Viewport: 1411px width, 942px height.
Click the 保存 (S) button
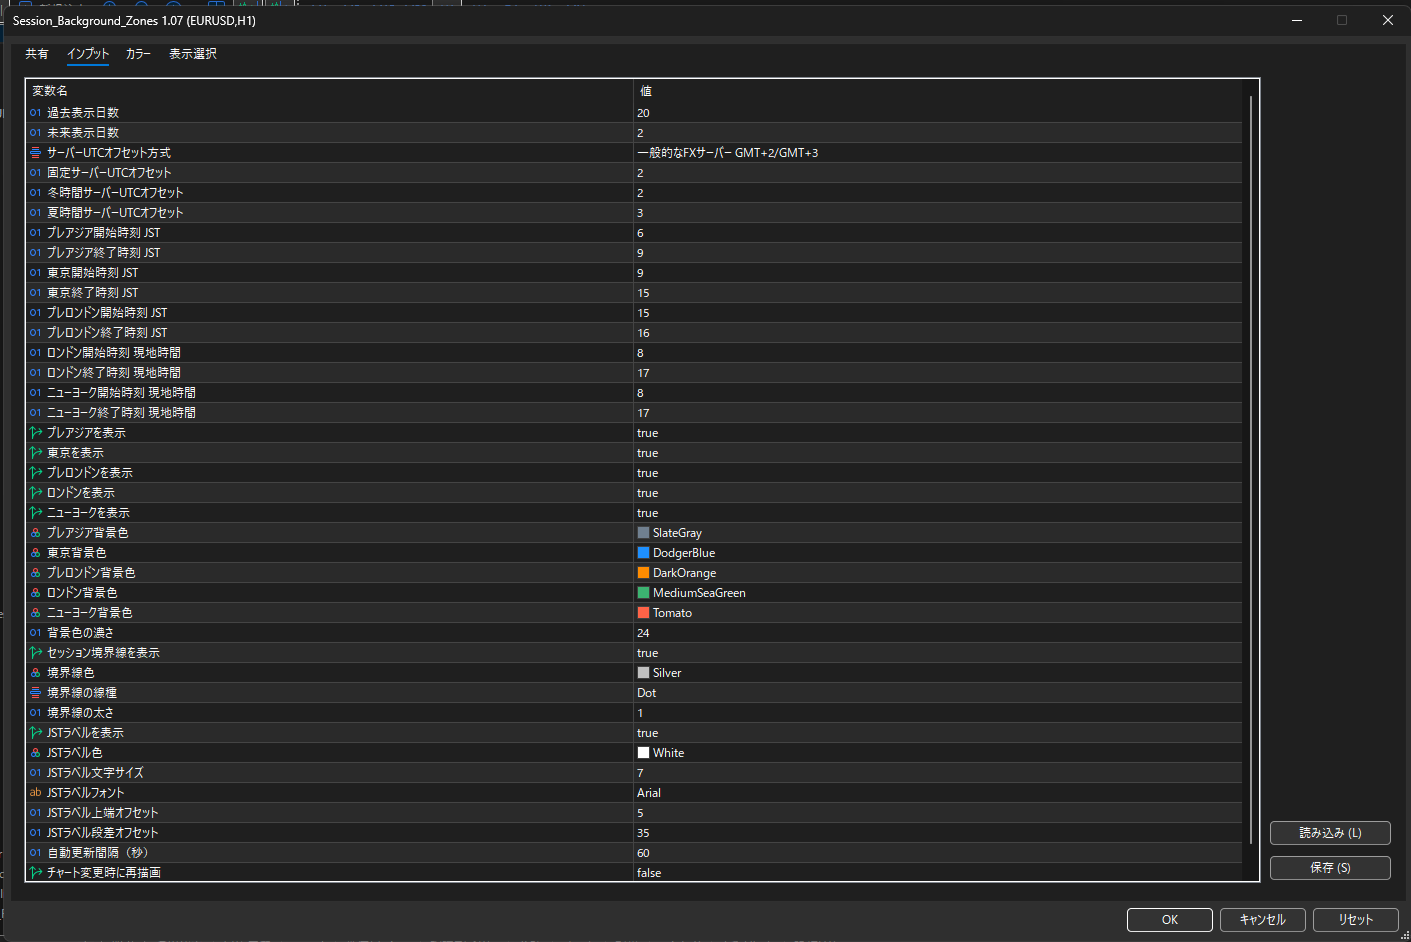click(x=1330, y=868)
